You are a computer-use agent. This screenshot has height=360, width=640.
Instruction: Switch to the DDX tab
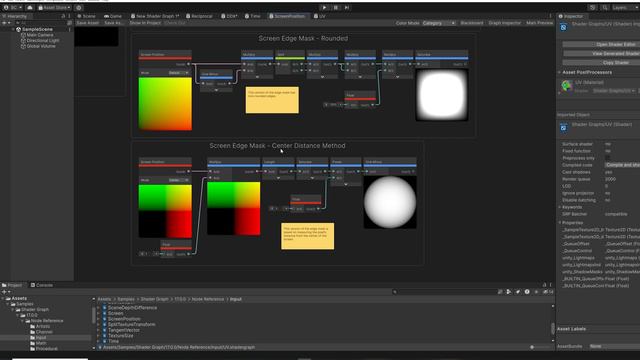(229, 16)
